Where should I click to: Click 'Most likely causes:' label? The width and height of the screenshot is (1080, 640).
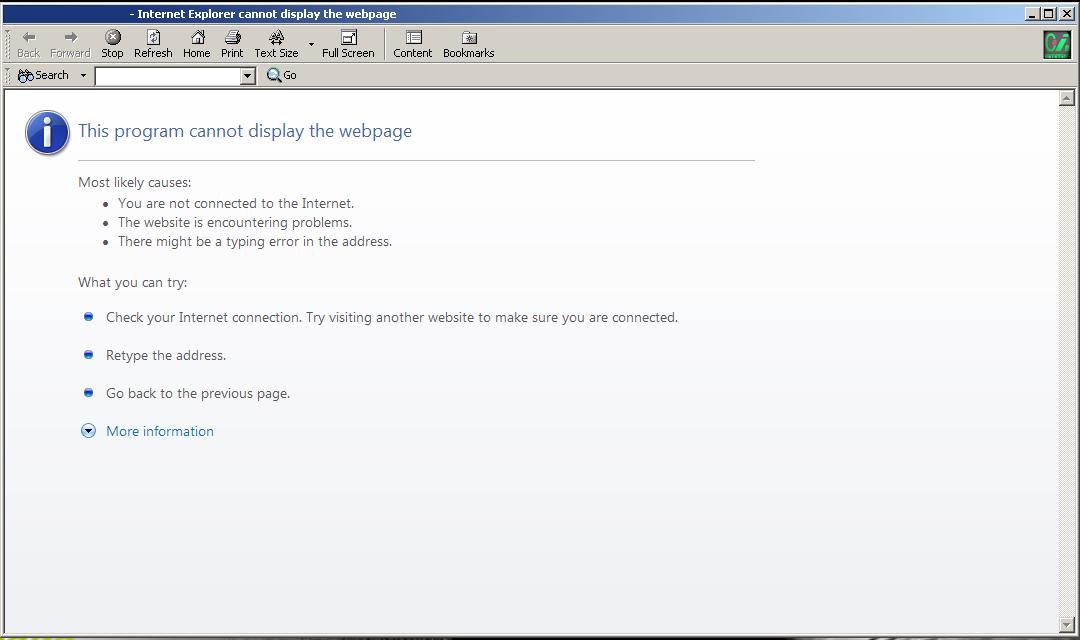click(x=134, y=183)
